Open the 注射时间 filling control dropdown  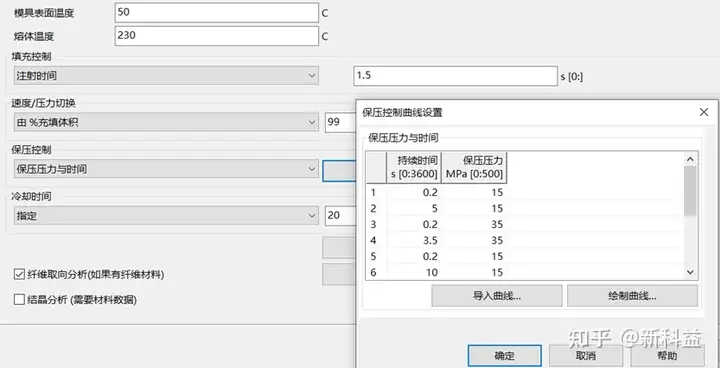tap(166, 76)
